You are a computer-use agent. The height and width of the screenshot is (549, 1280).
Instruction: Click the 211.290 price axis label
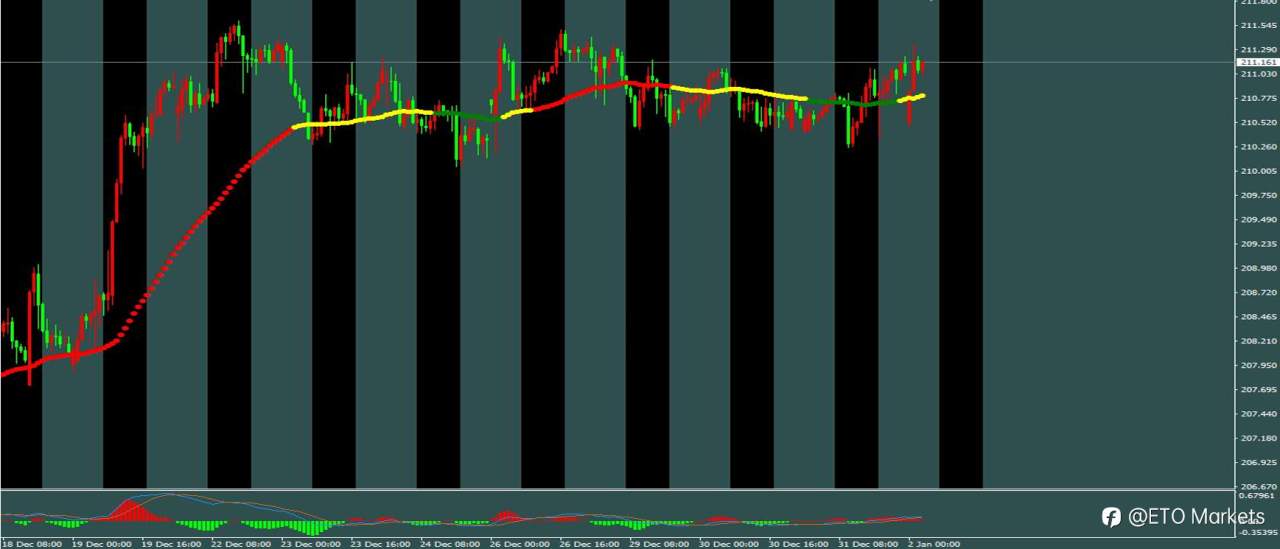click(x=1259, y=49)
